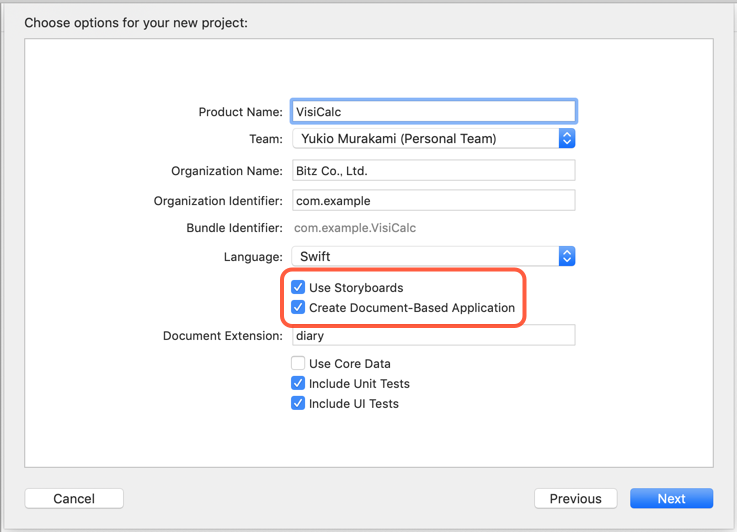
Task: Enable the Use Core Data checkbox
Action: 298,363
